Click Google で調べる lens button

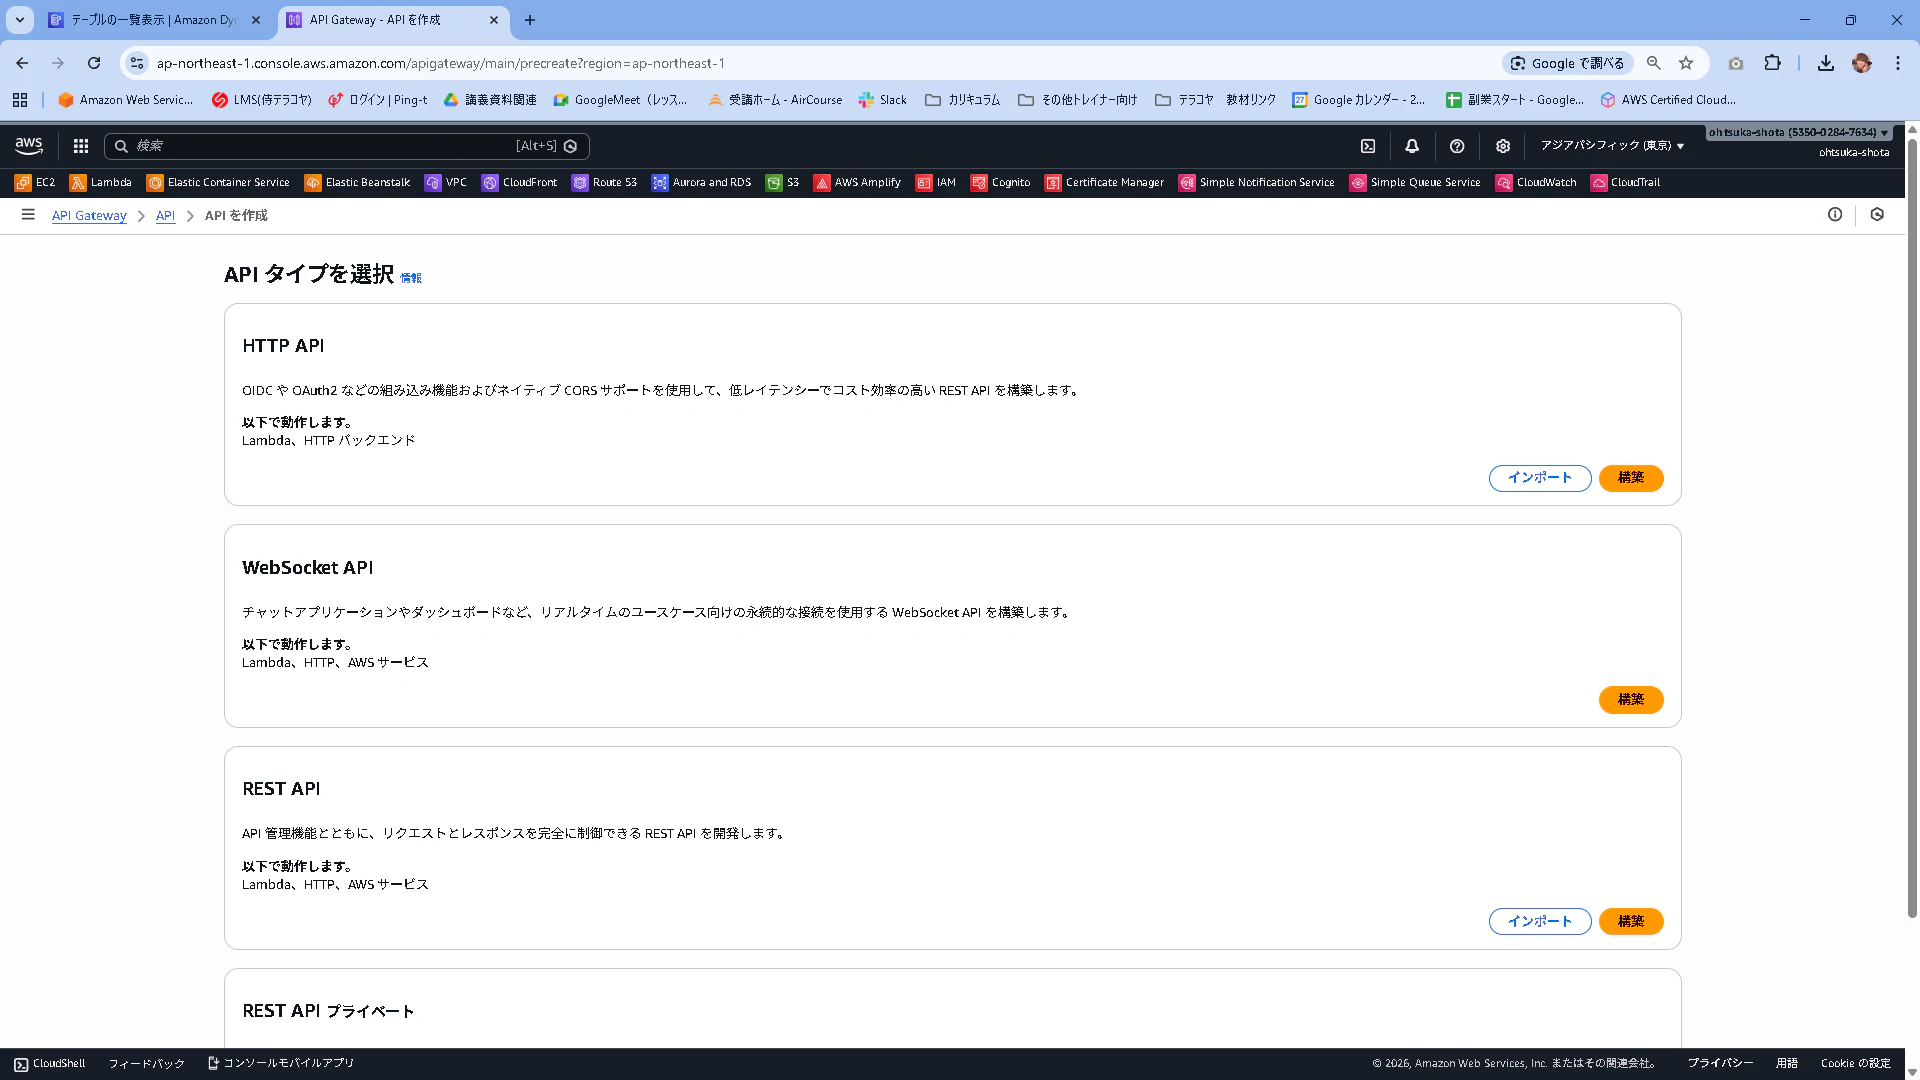tap(1567, 63)
